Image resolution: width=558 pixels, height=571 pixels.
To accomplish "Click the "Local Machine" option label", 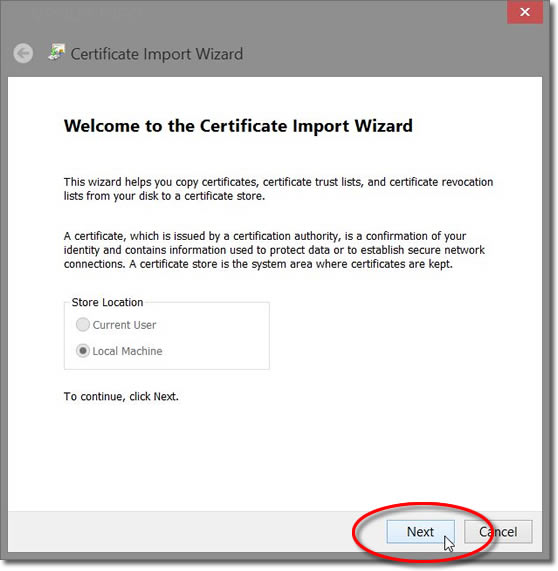I will 127,351.
